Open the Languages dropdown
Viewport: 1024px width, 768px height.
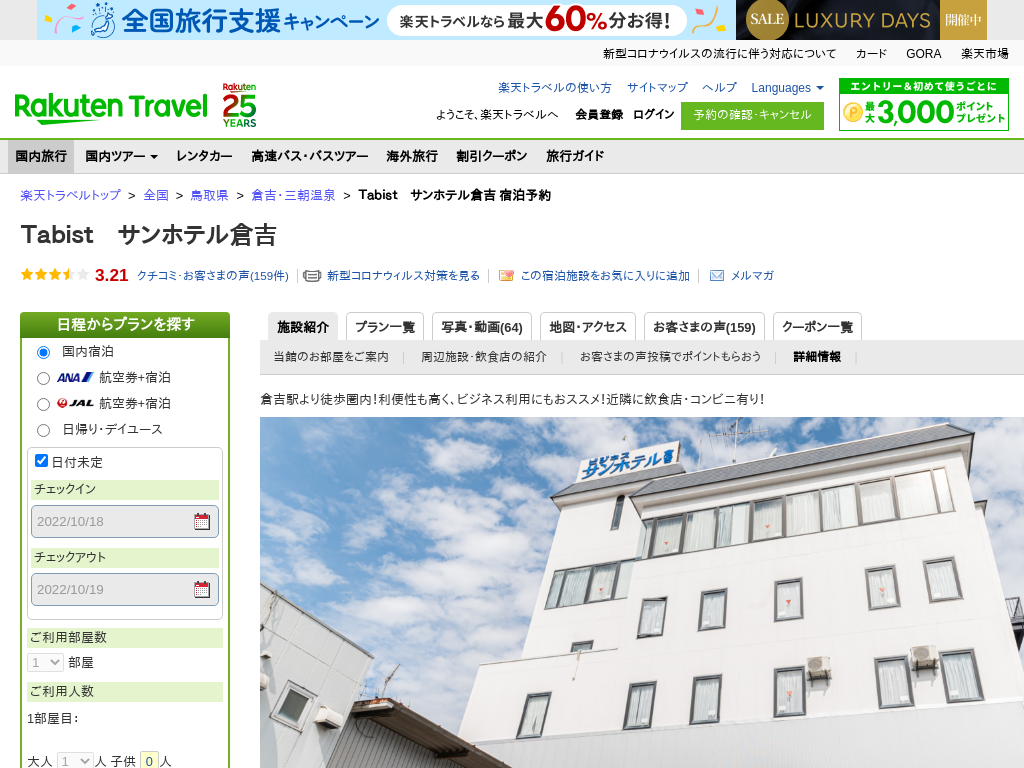pos(787,88)
